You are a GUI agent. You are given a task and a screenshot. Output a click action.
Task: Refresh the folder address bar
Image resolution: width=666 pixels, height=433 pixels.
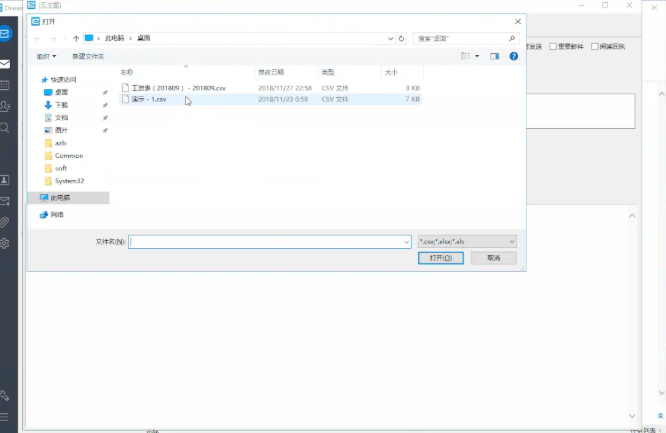401,38
